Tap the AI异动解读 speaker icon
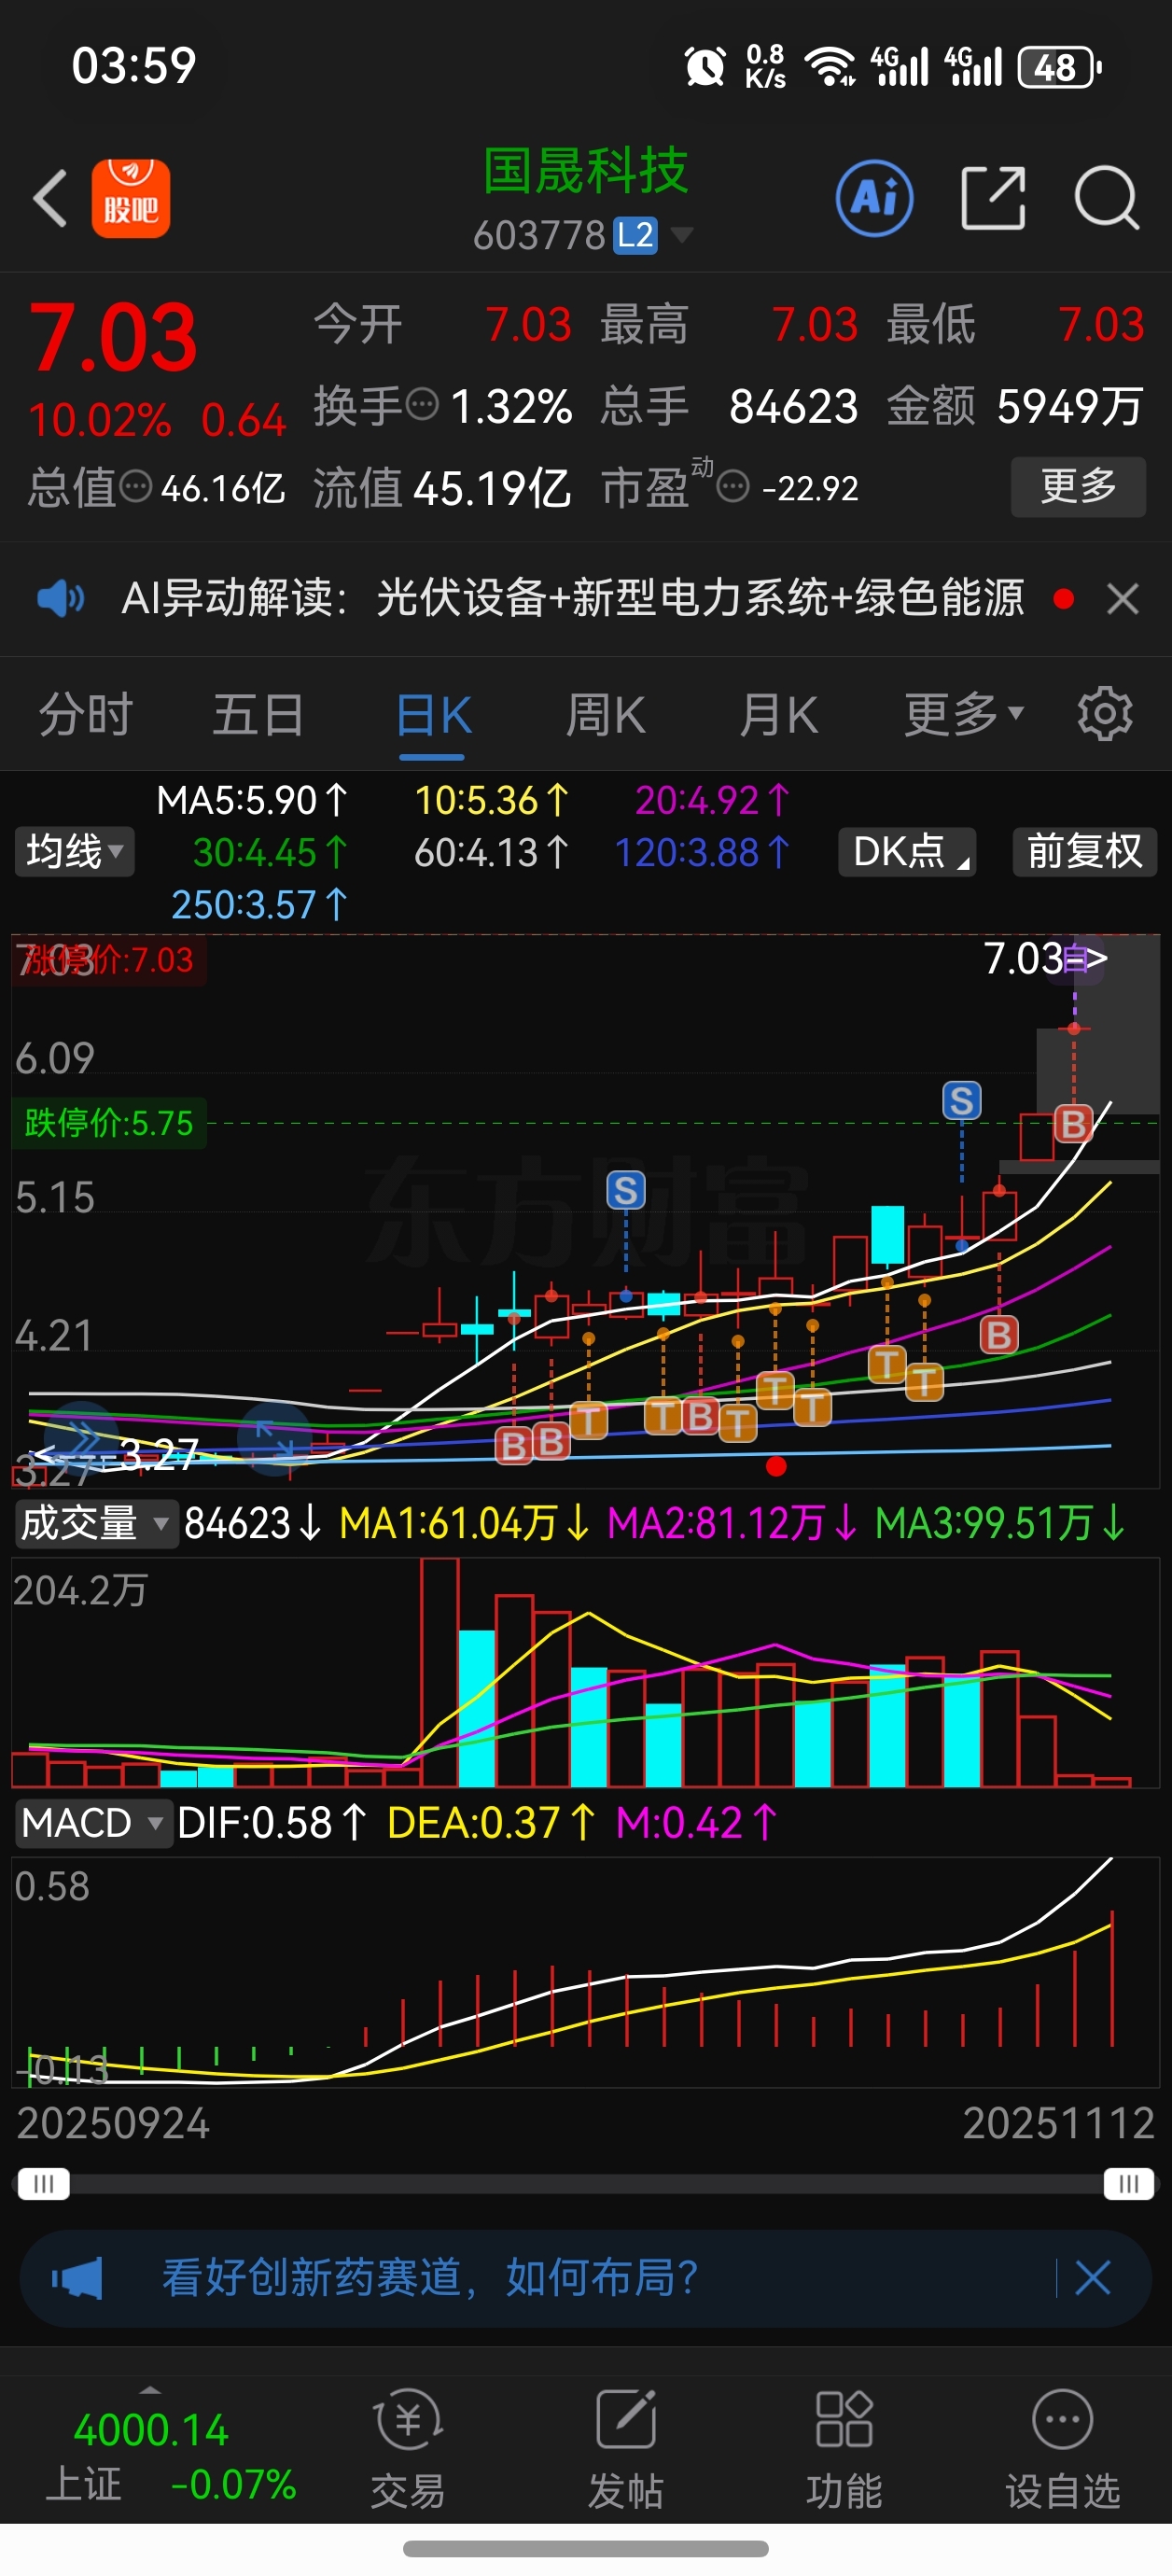Viewport: 1172px width, 2576px height. click(x=60, y=598)
